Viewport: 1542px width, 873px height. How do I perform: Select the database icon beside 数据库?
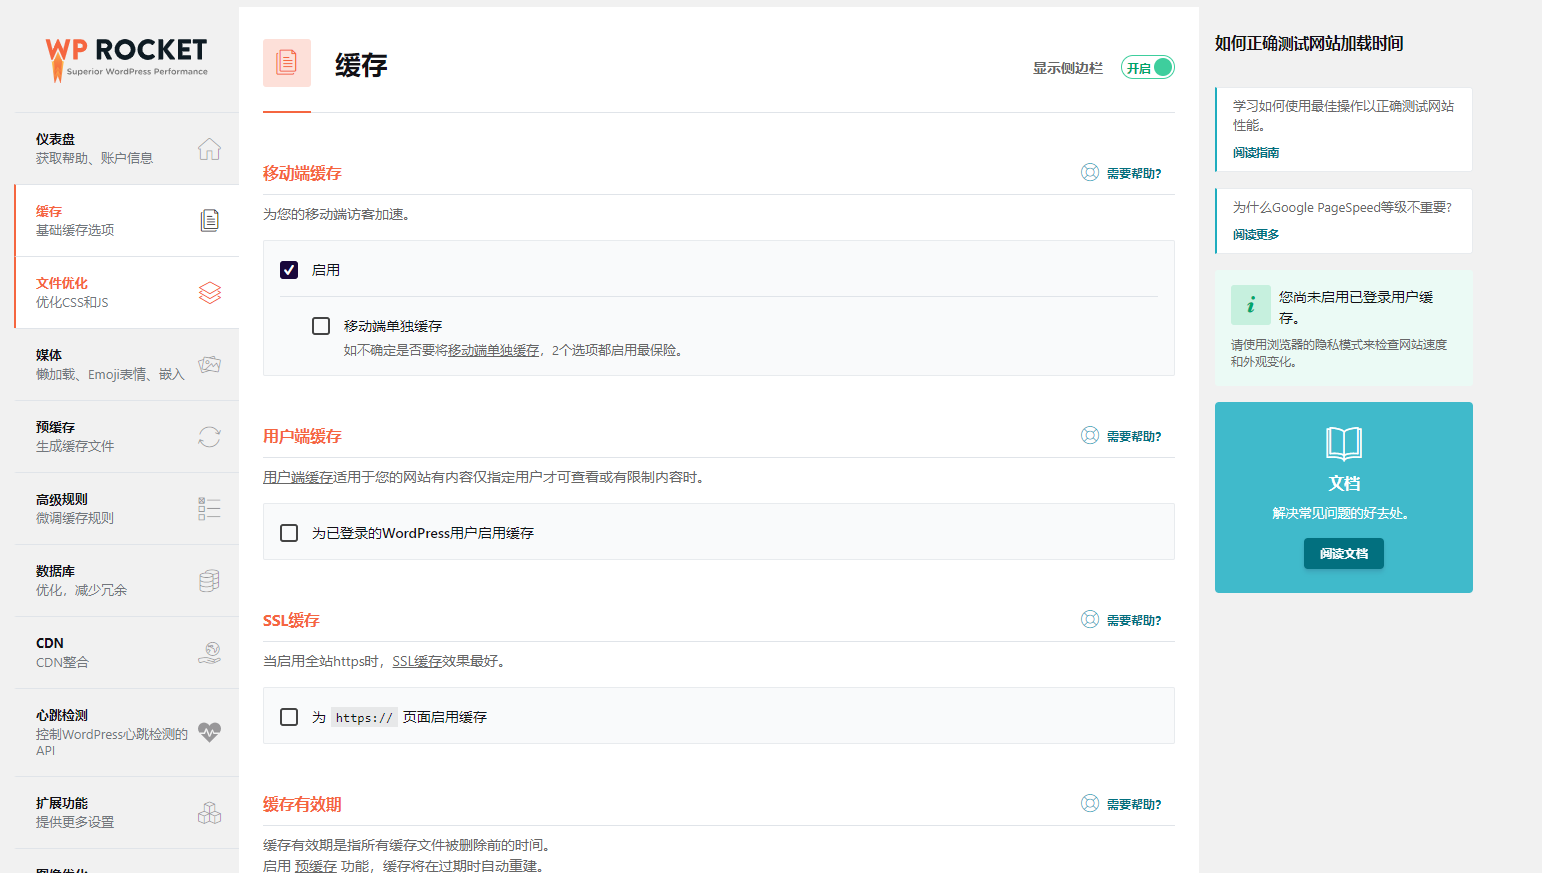point(209,580)
